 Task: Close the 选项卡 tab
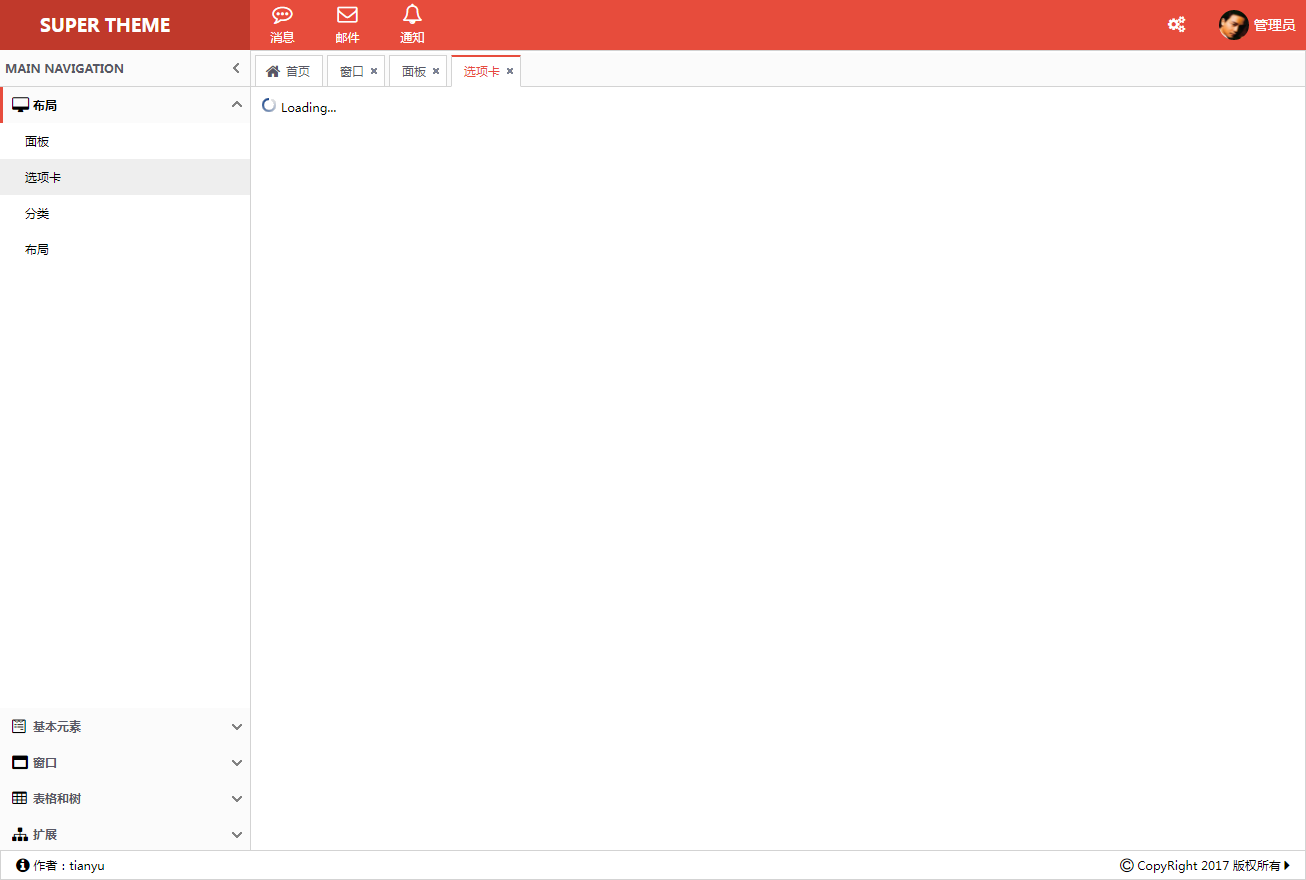pos(510,71)
